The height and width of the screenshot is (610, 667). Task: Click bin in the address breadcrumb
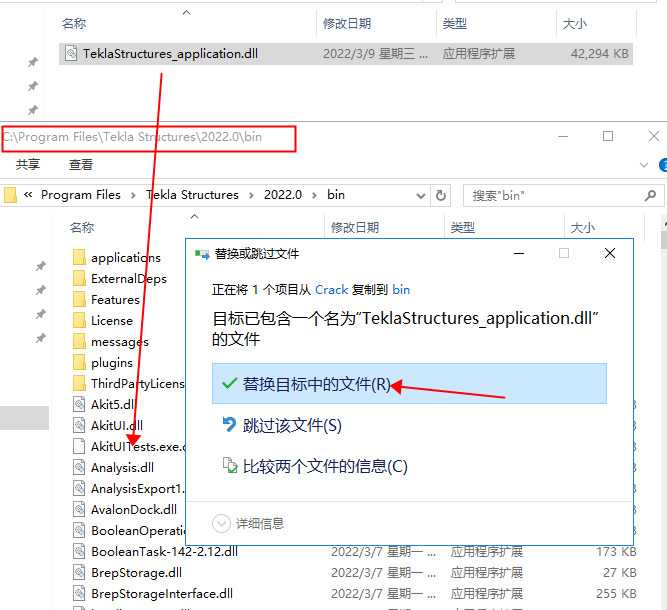pyautogui.click(x=336, y=195)
